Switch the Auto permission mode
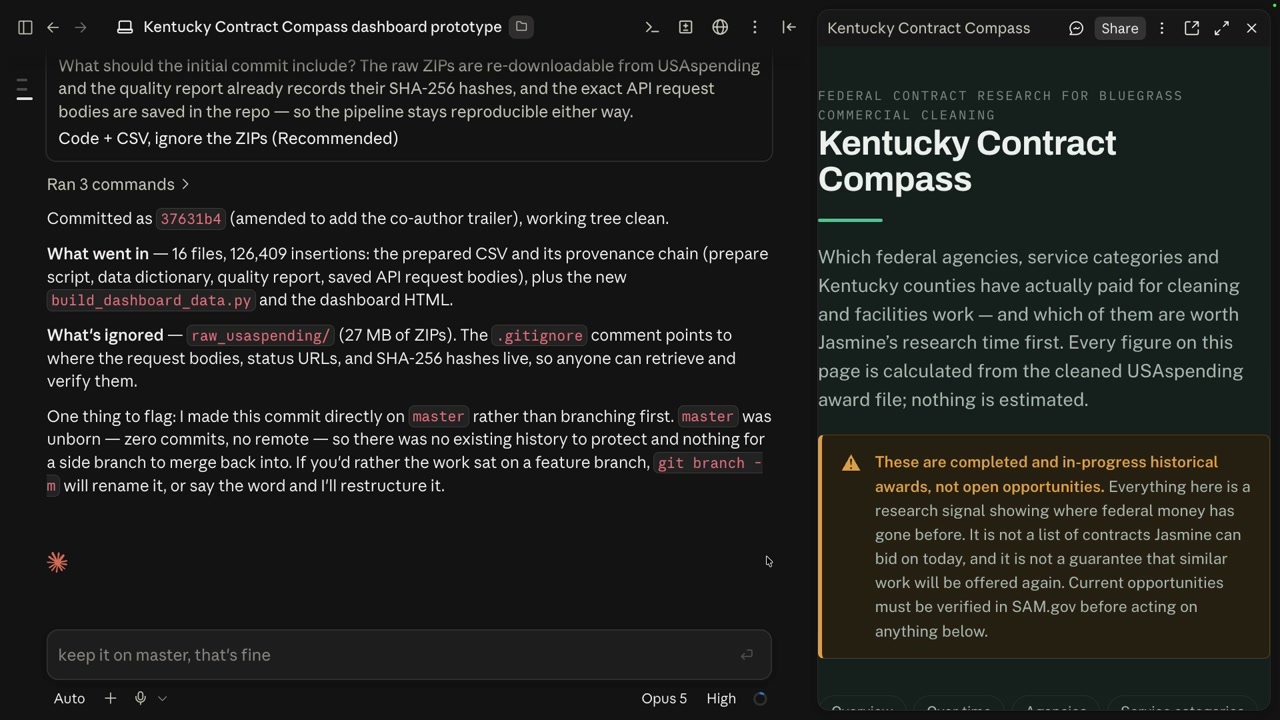Viewport: 1280px width, 720px height. (69, 698)
